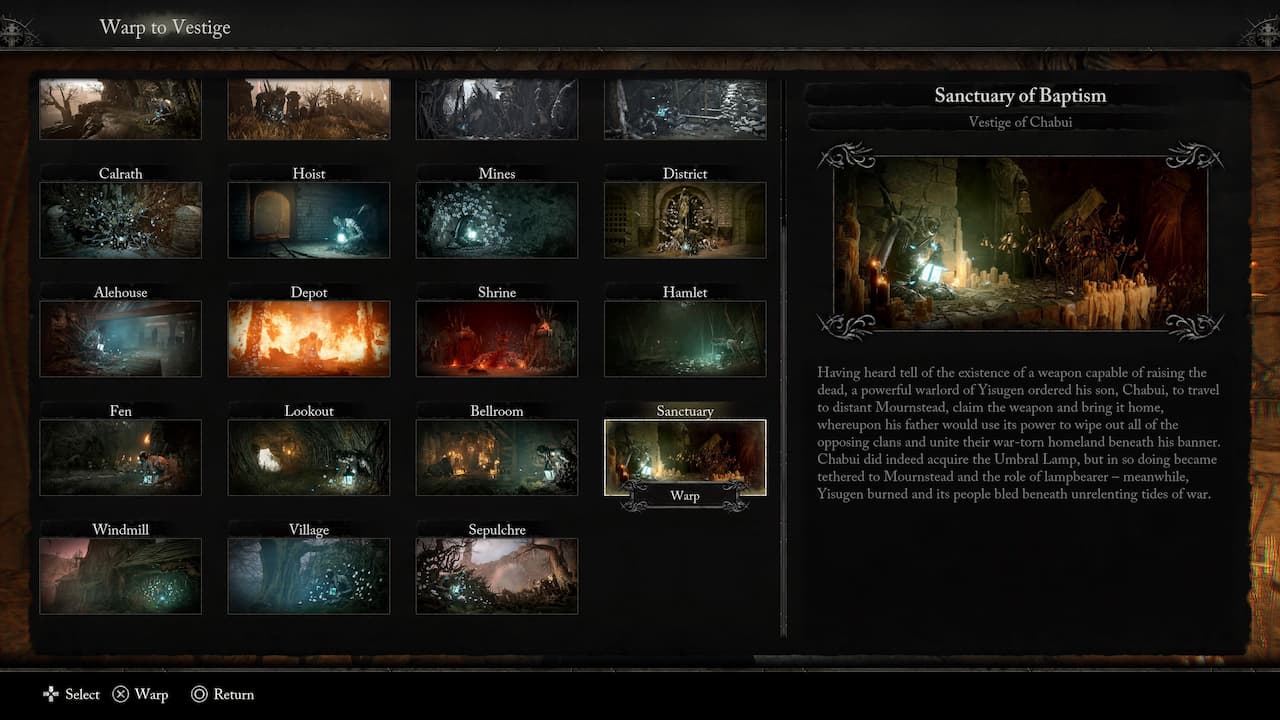Click the circle Return icon
The height and width of the screenshot is (720, 1280).
200,694
